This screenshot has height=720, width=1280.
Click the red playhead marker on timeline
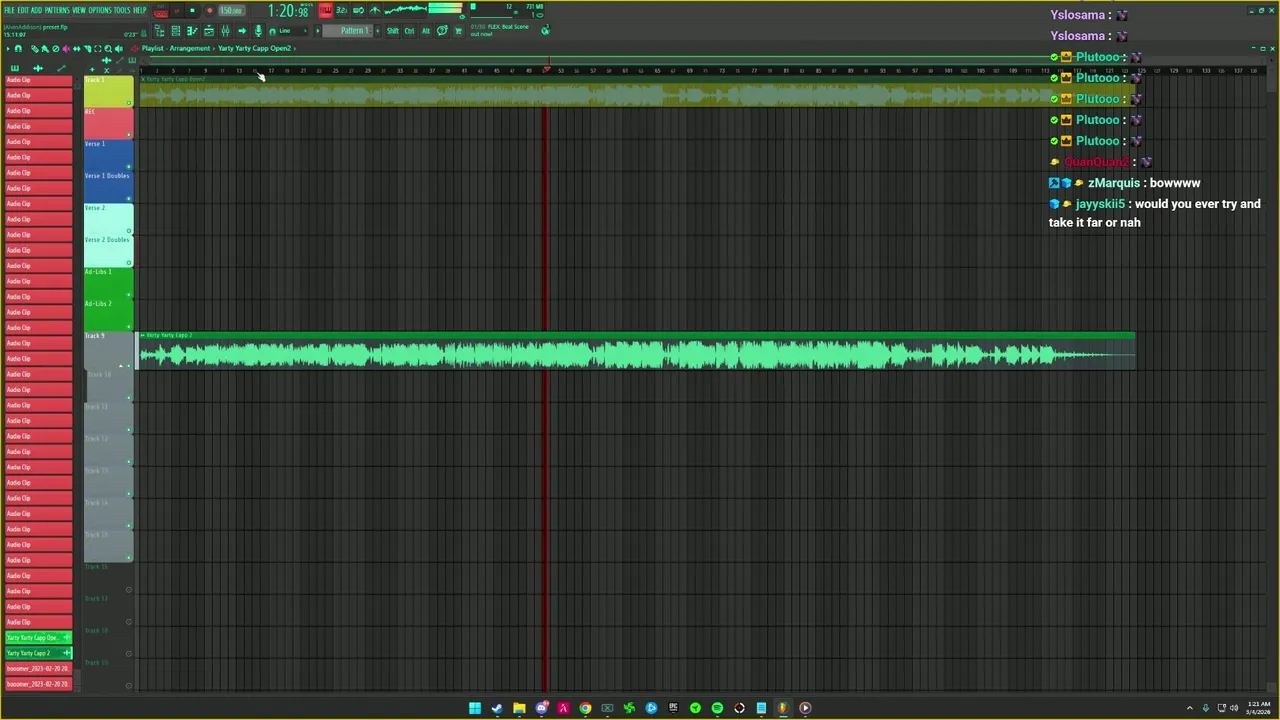coord(546,69)
